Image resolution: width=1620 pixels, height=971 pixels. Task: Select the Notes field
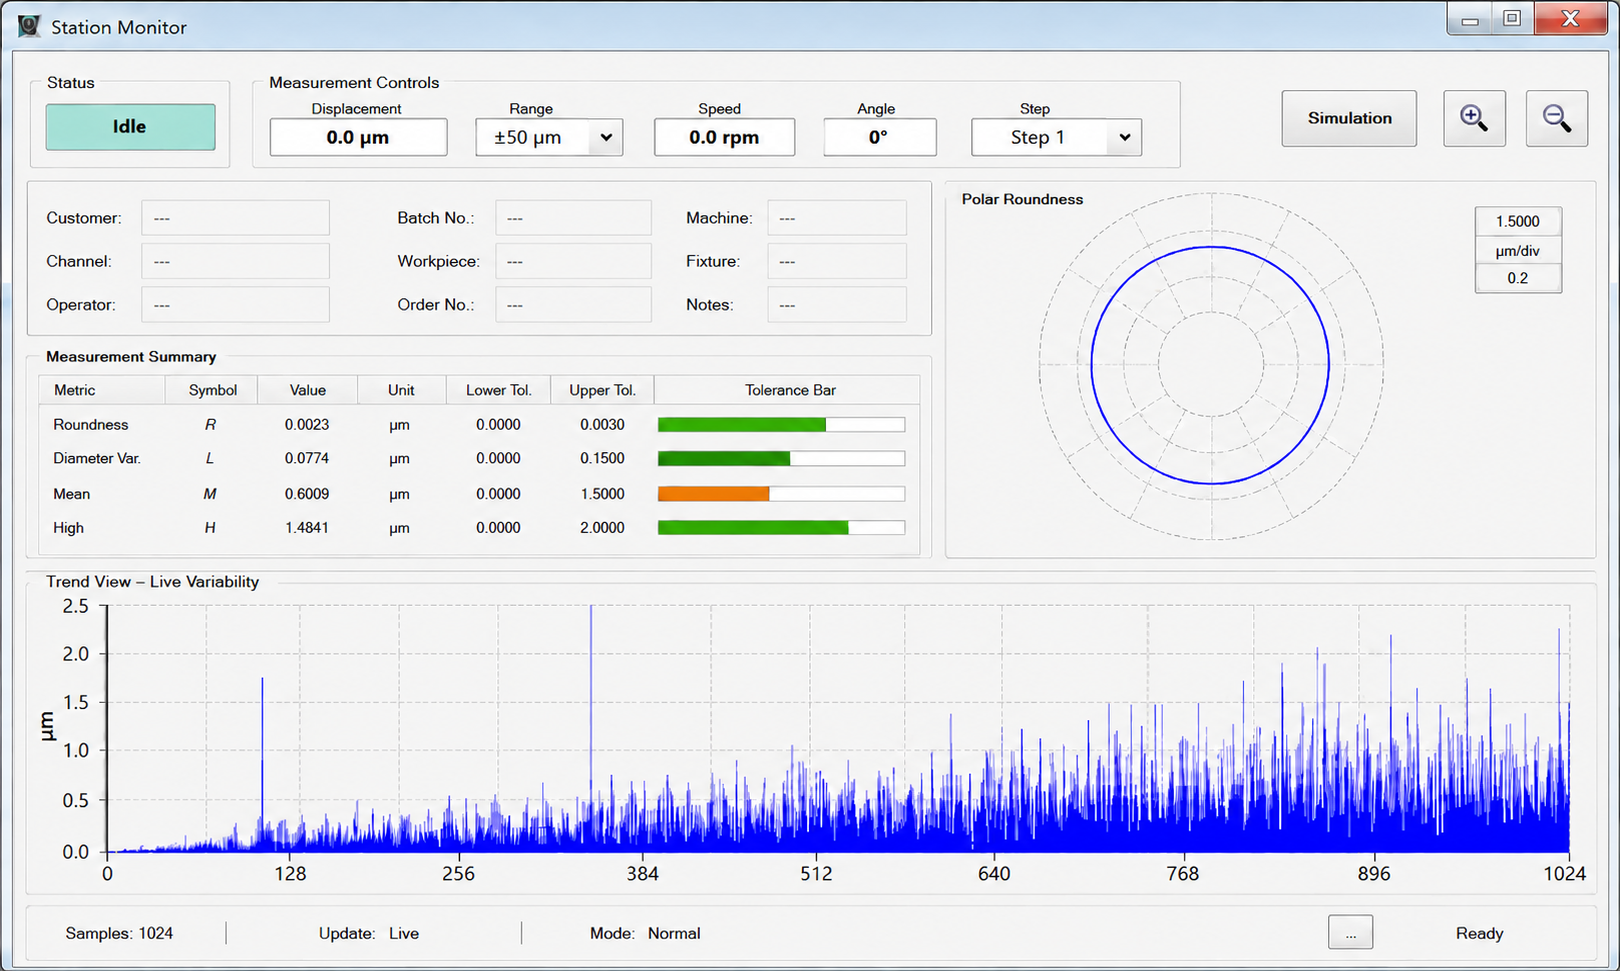pyautogui.click(x=837, y=305)
